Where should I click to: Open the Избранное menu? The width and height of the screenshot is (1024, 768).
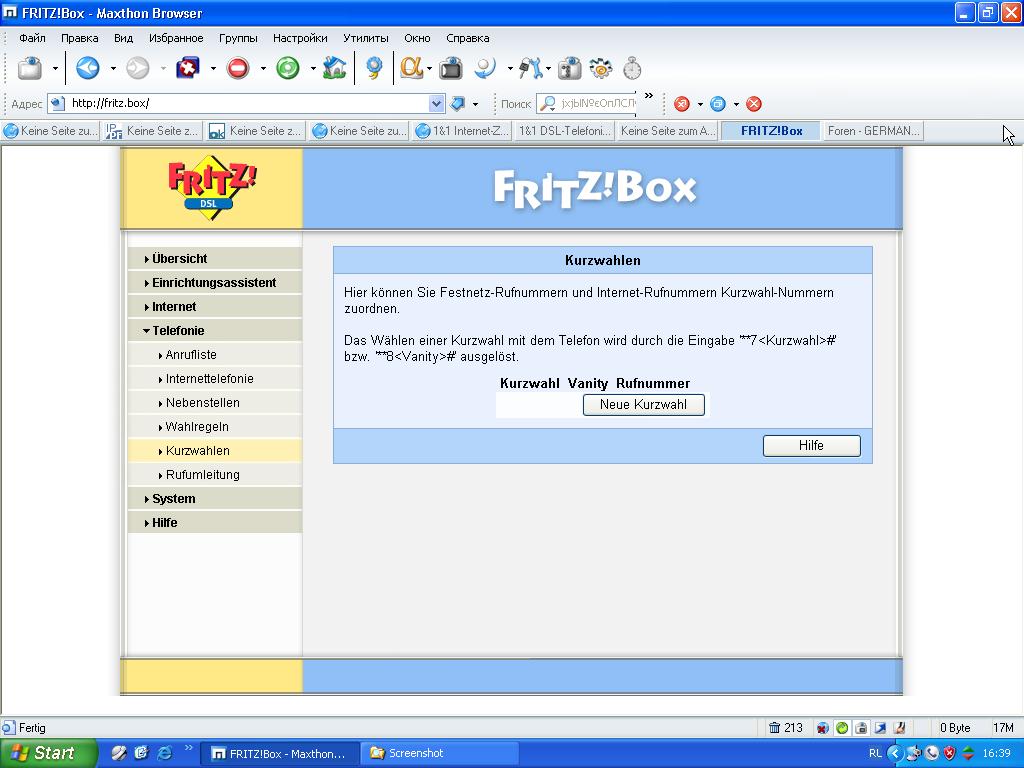[x=176, y=38]
